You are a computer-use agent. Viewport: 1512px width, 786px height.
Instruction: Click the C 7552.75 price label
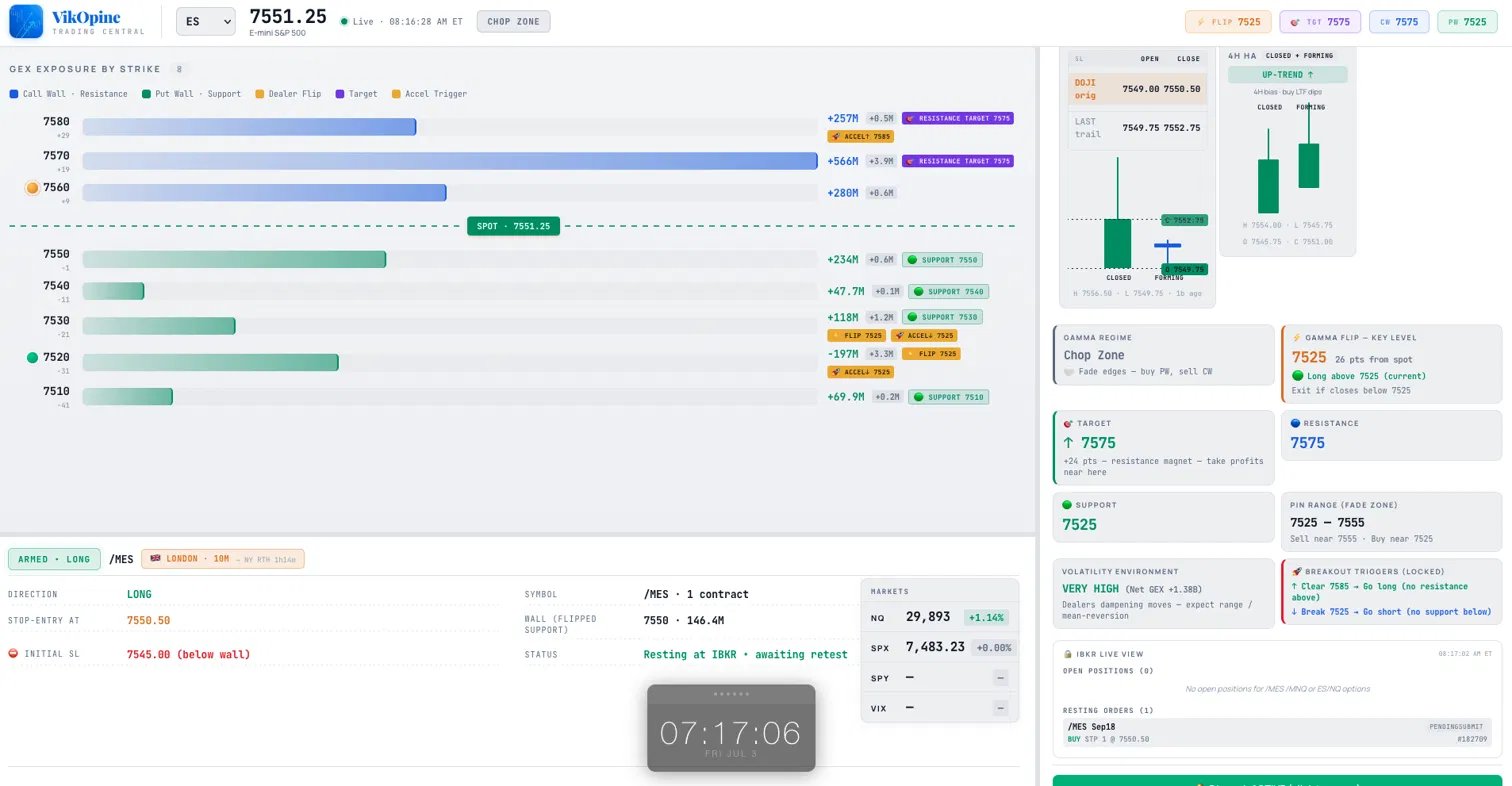pyautogui.click(x=1184, y=220)
